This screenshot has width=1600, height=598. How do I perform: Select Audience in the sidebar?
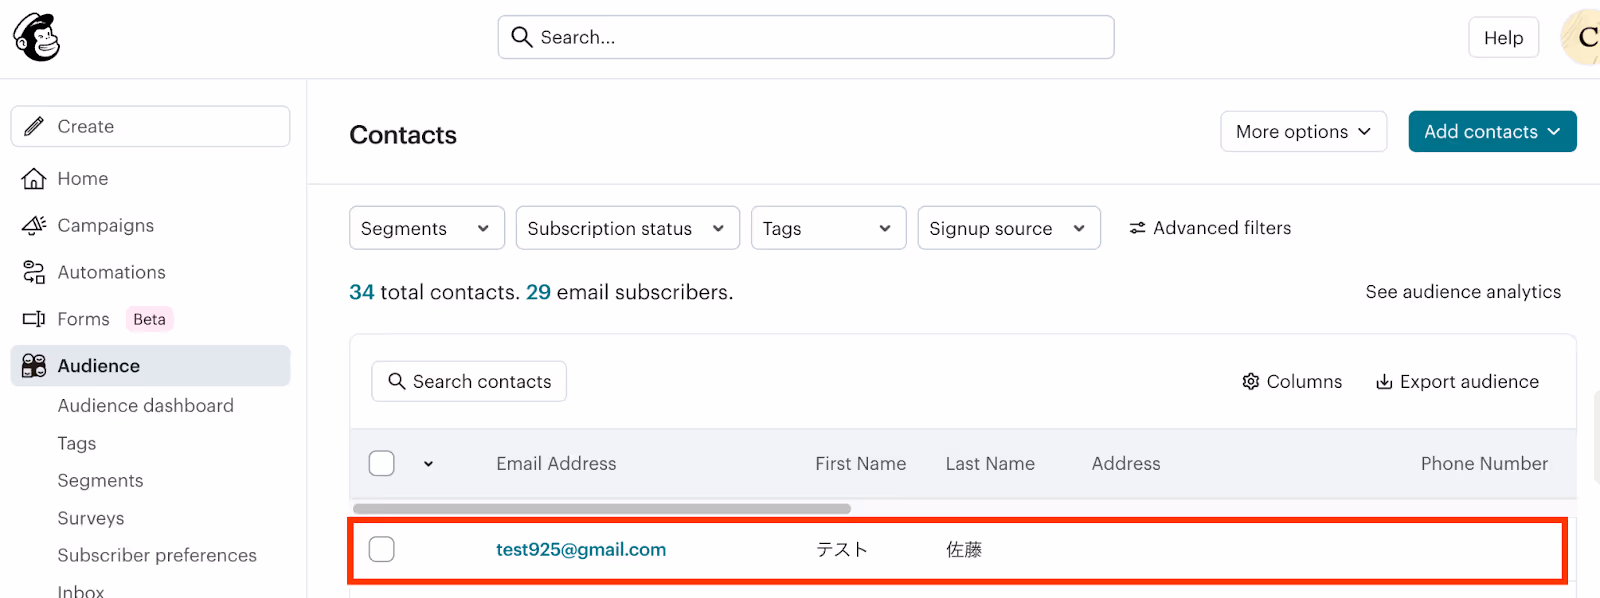tap(150, 366)
